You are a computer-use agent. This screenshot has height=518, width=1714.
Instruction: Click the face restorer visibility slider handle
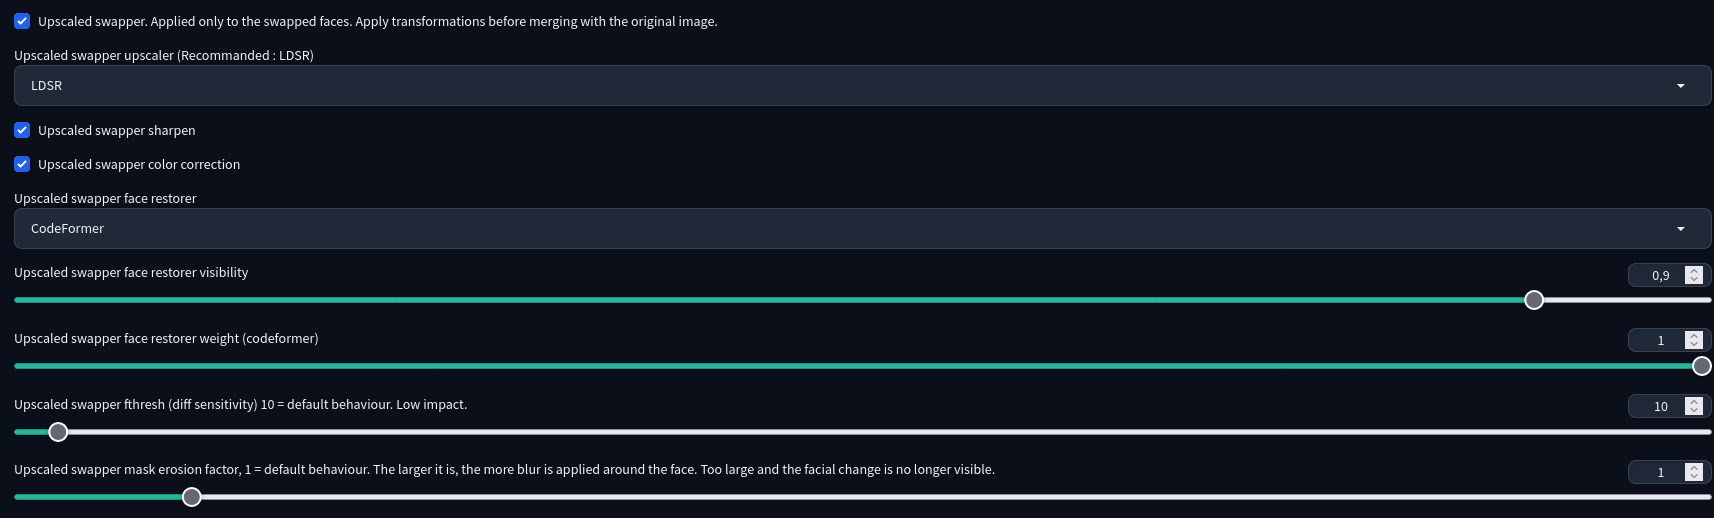click(x=1534, y=300)
